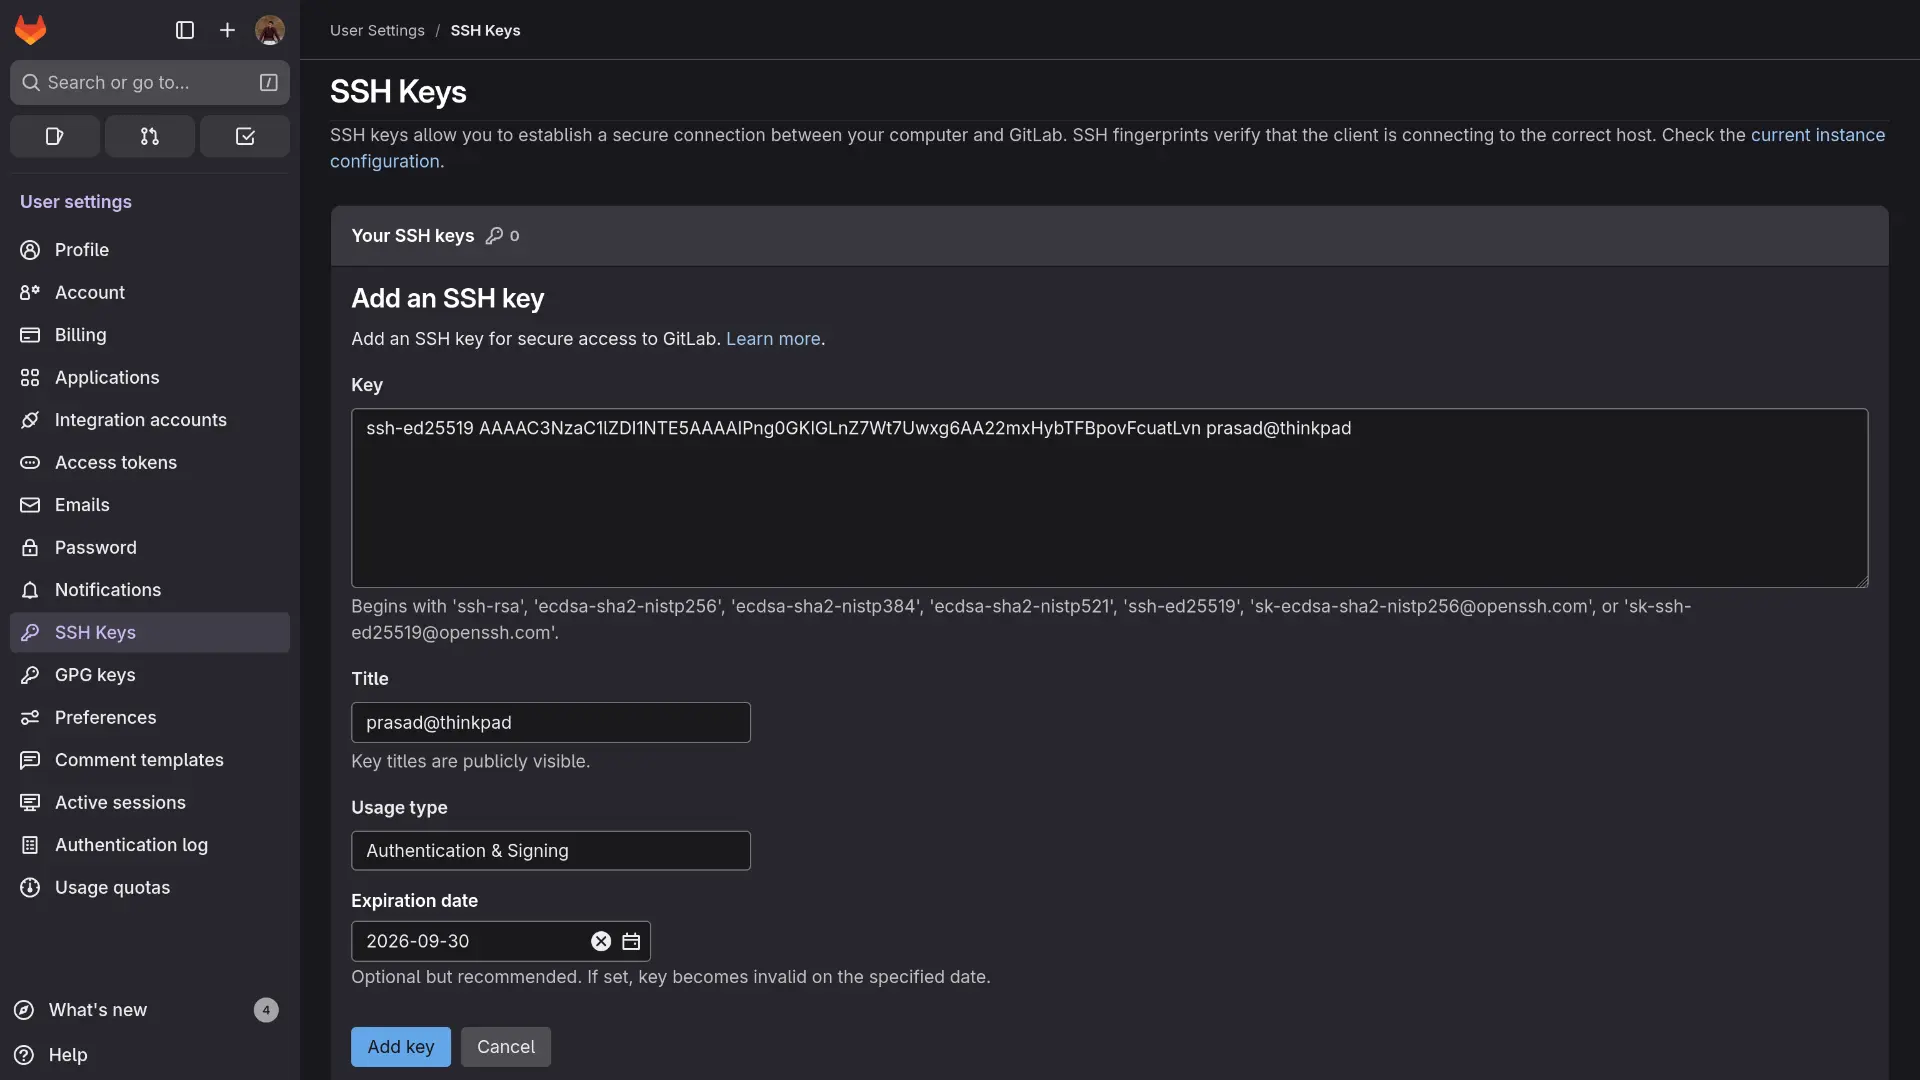Open assigned issues icon shortcut
Screen dimensions: 1920x1080
click(x=55, y=136)
